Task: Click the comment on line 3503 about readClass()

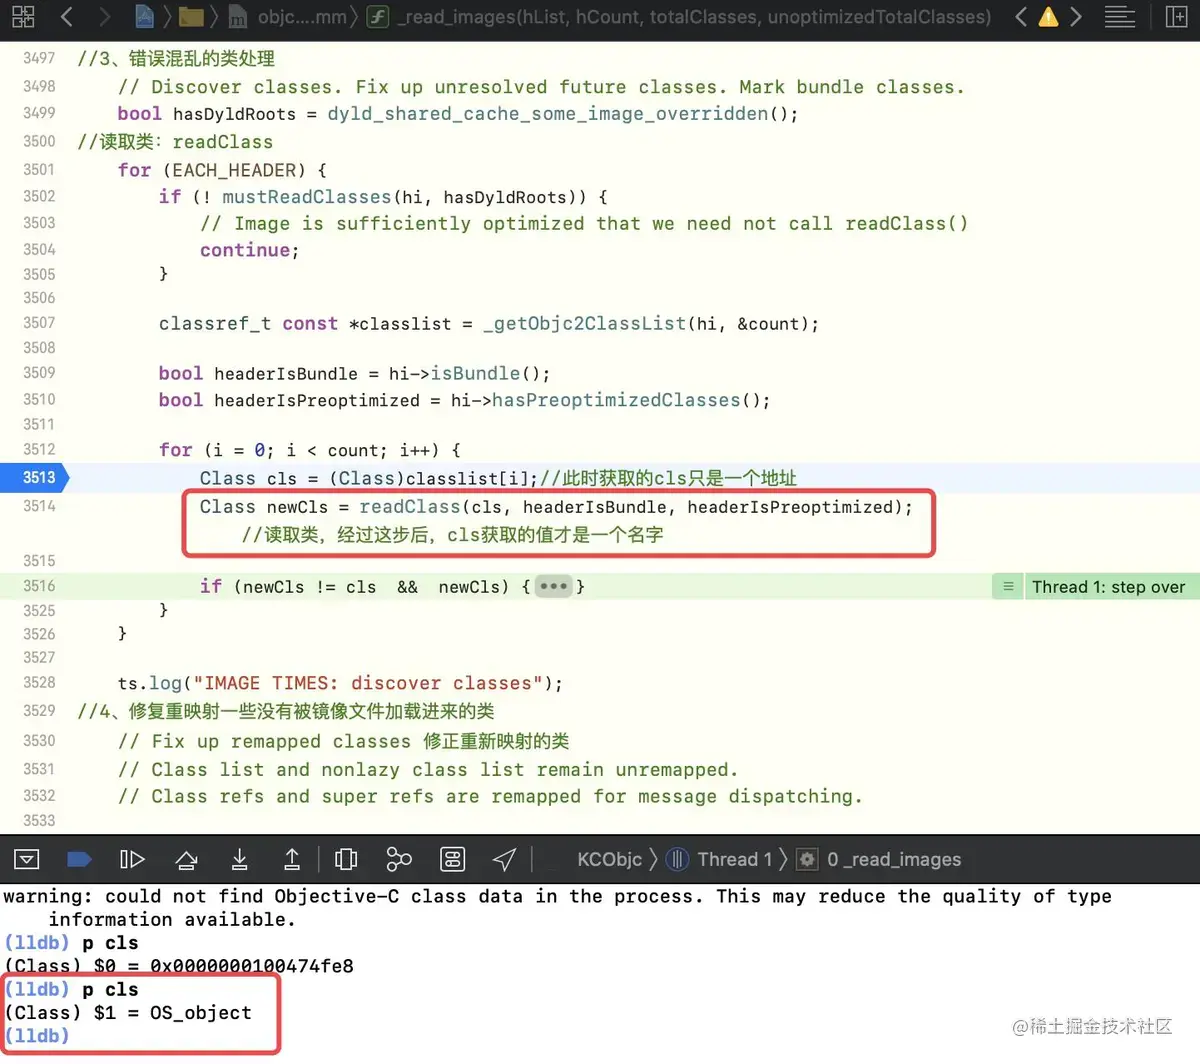Action: pyautogui.click(x=584, y=224)
